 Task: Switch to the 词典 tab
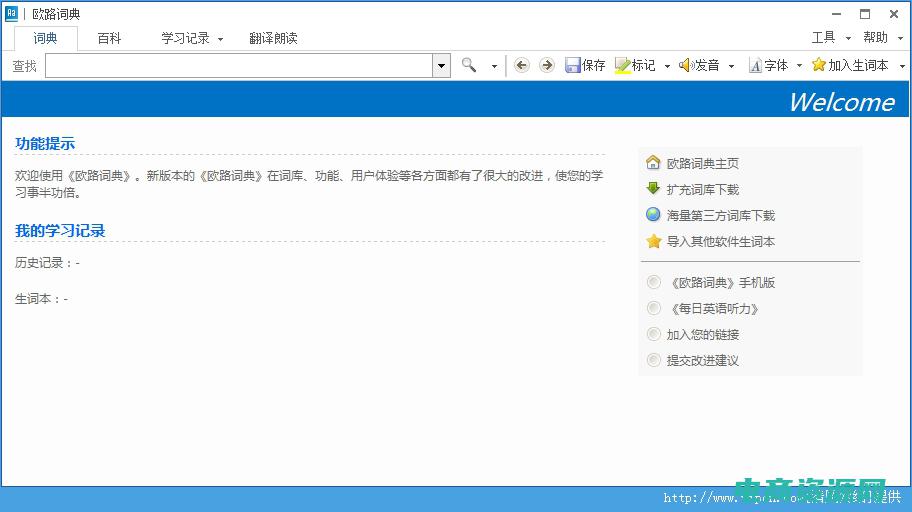click(45, 38)
